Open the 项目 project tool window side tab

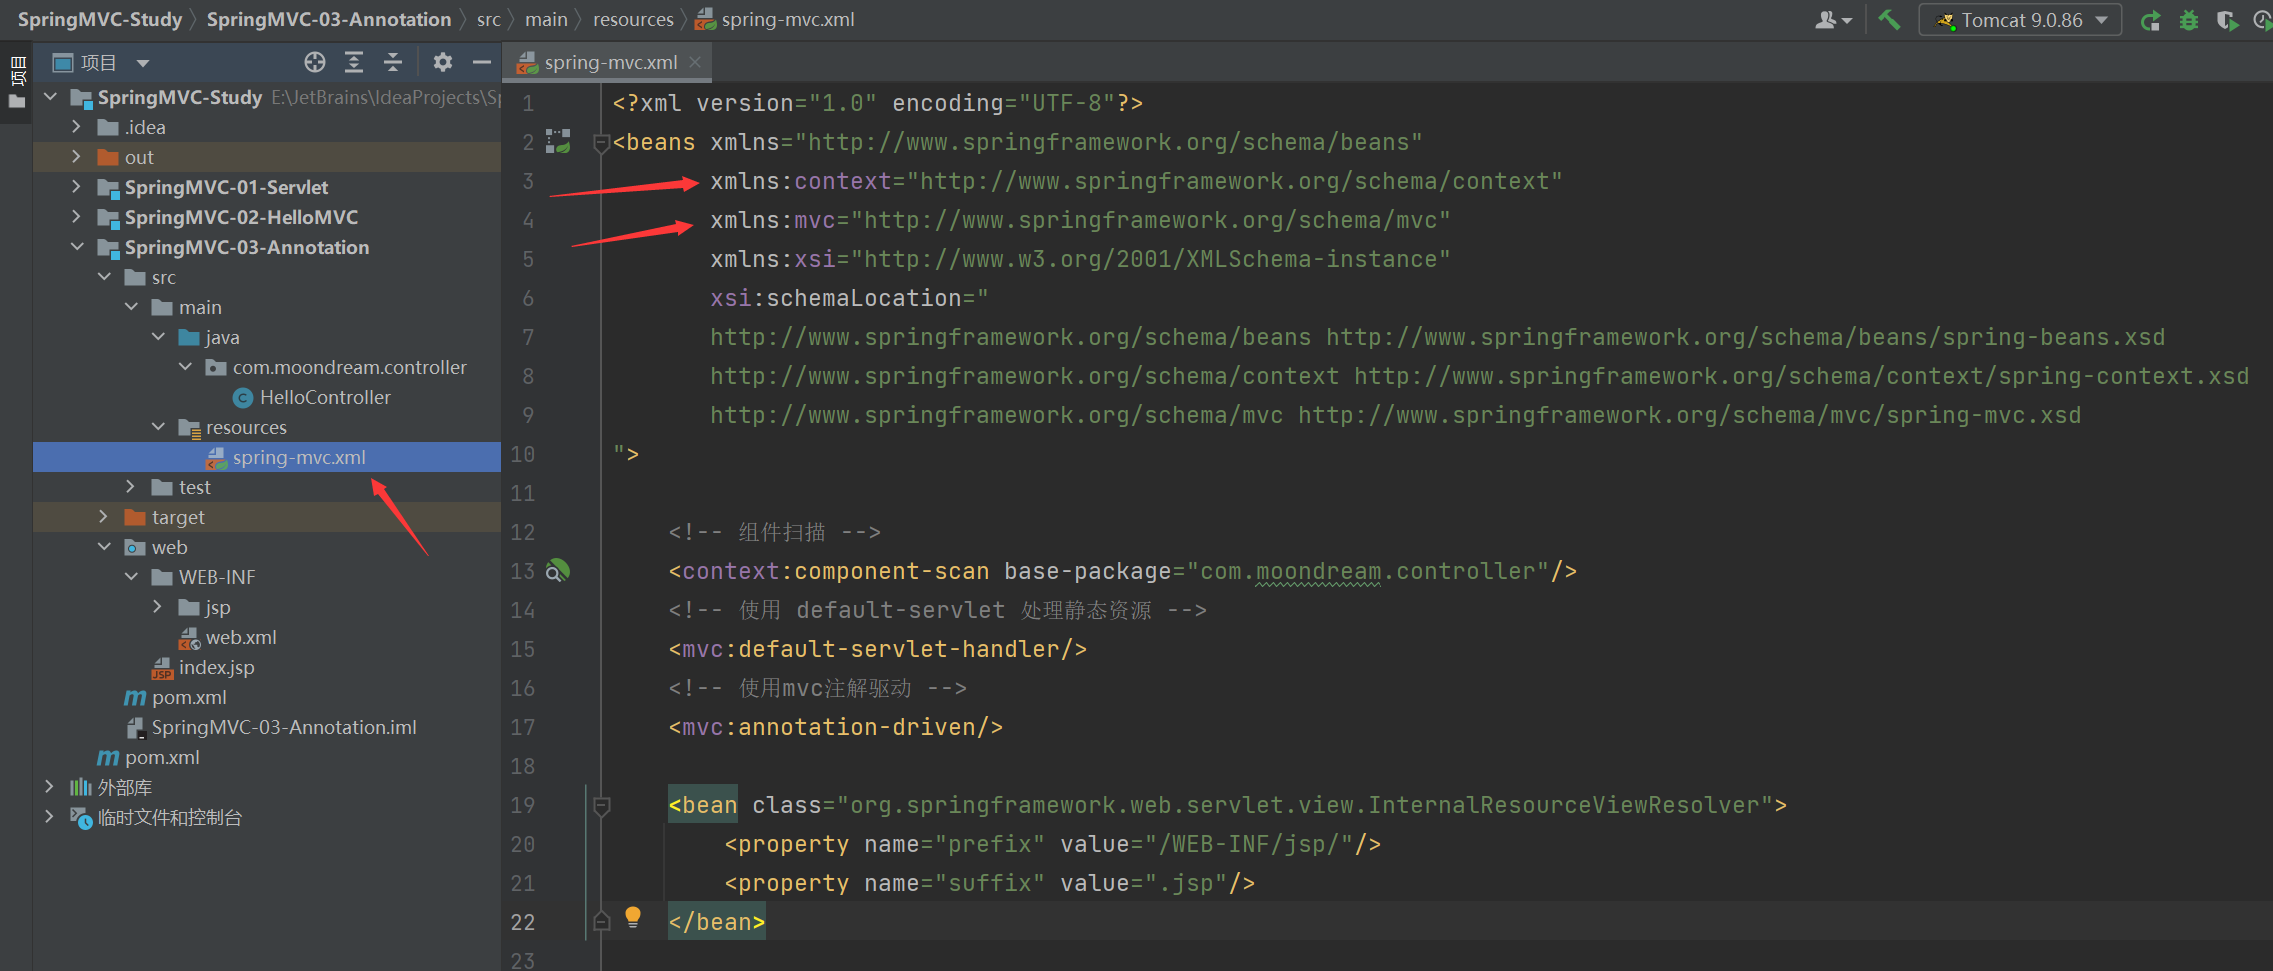click(16, 84)
